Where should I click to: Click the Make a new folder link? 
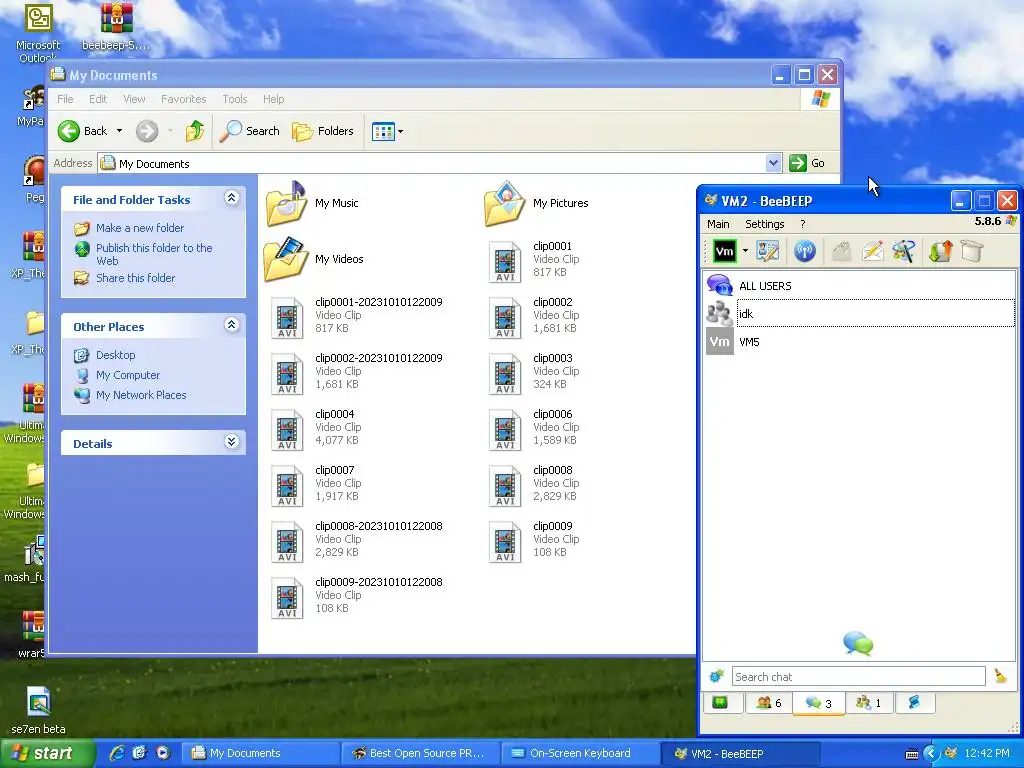click(x=140, y=228)
